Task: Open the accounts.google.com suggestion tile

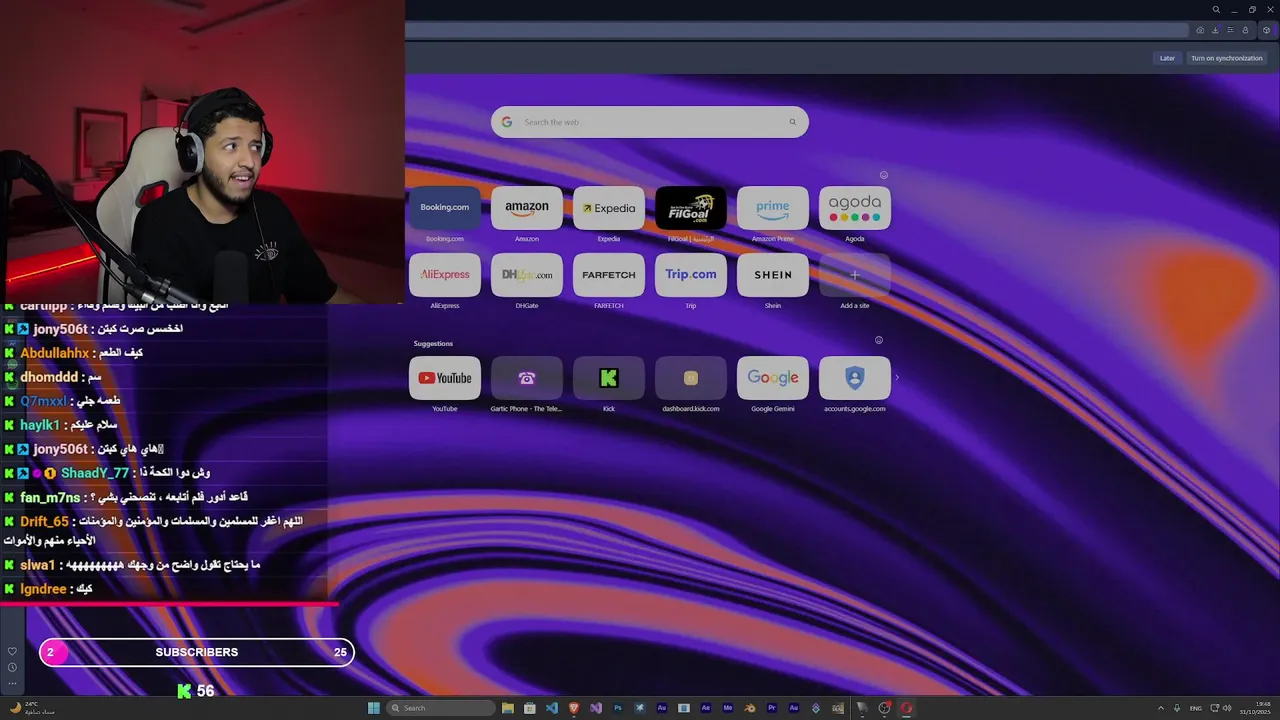Action: [855, 378]
